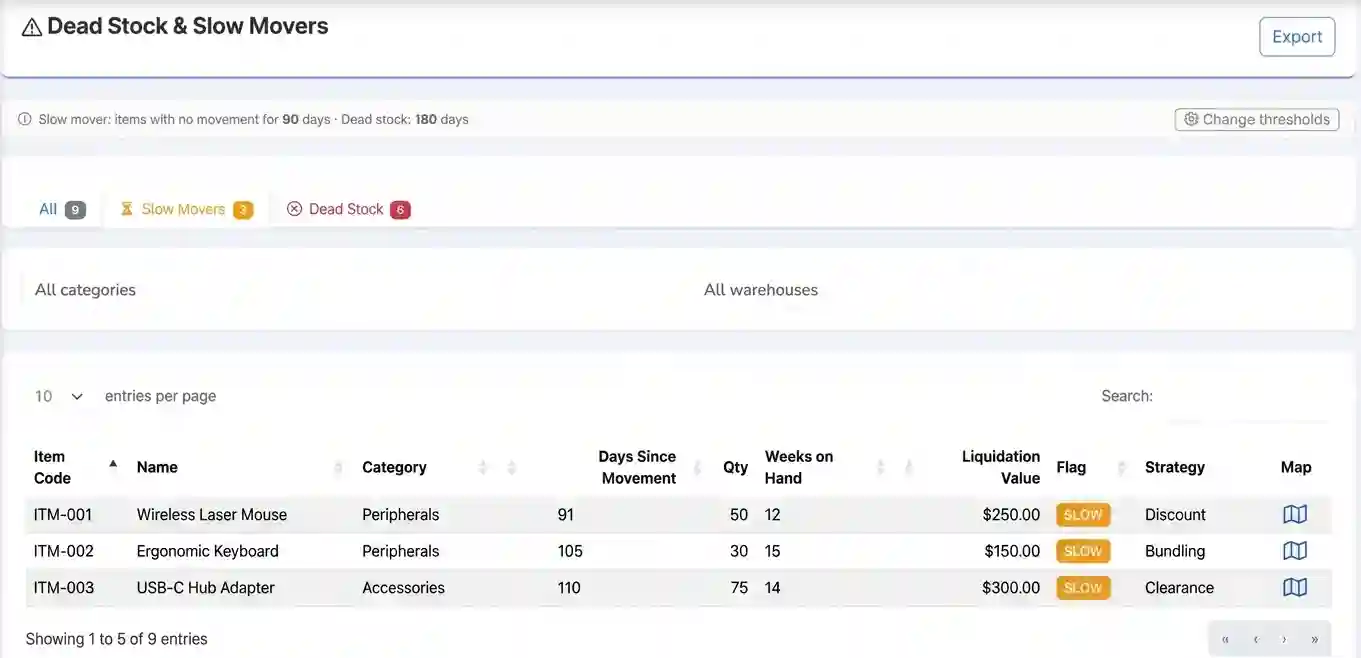This screenshot has width=1361, height=658.
Task: Go to first page of results
Action: (x=1225, y=639)
